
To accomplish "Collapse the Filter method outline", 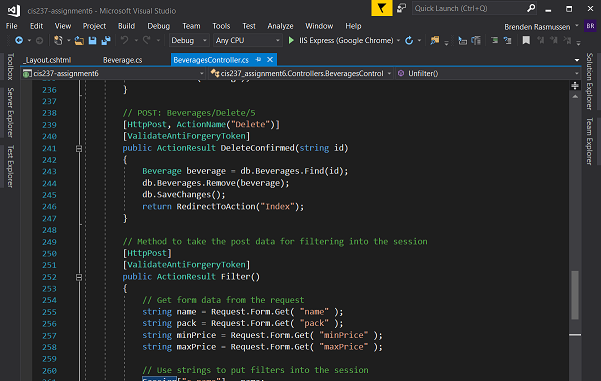I will 79,277.
